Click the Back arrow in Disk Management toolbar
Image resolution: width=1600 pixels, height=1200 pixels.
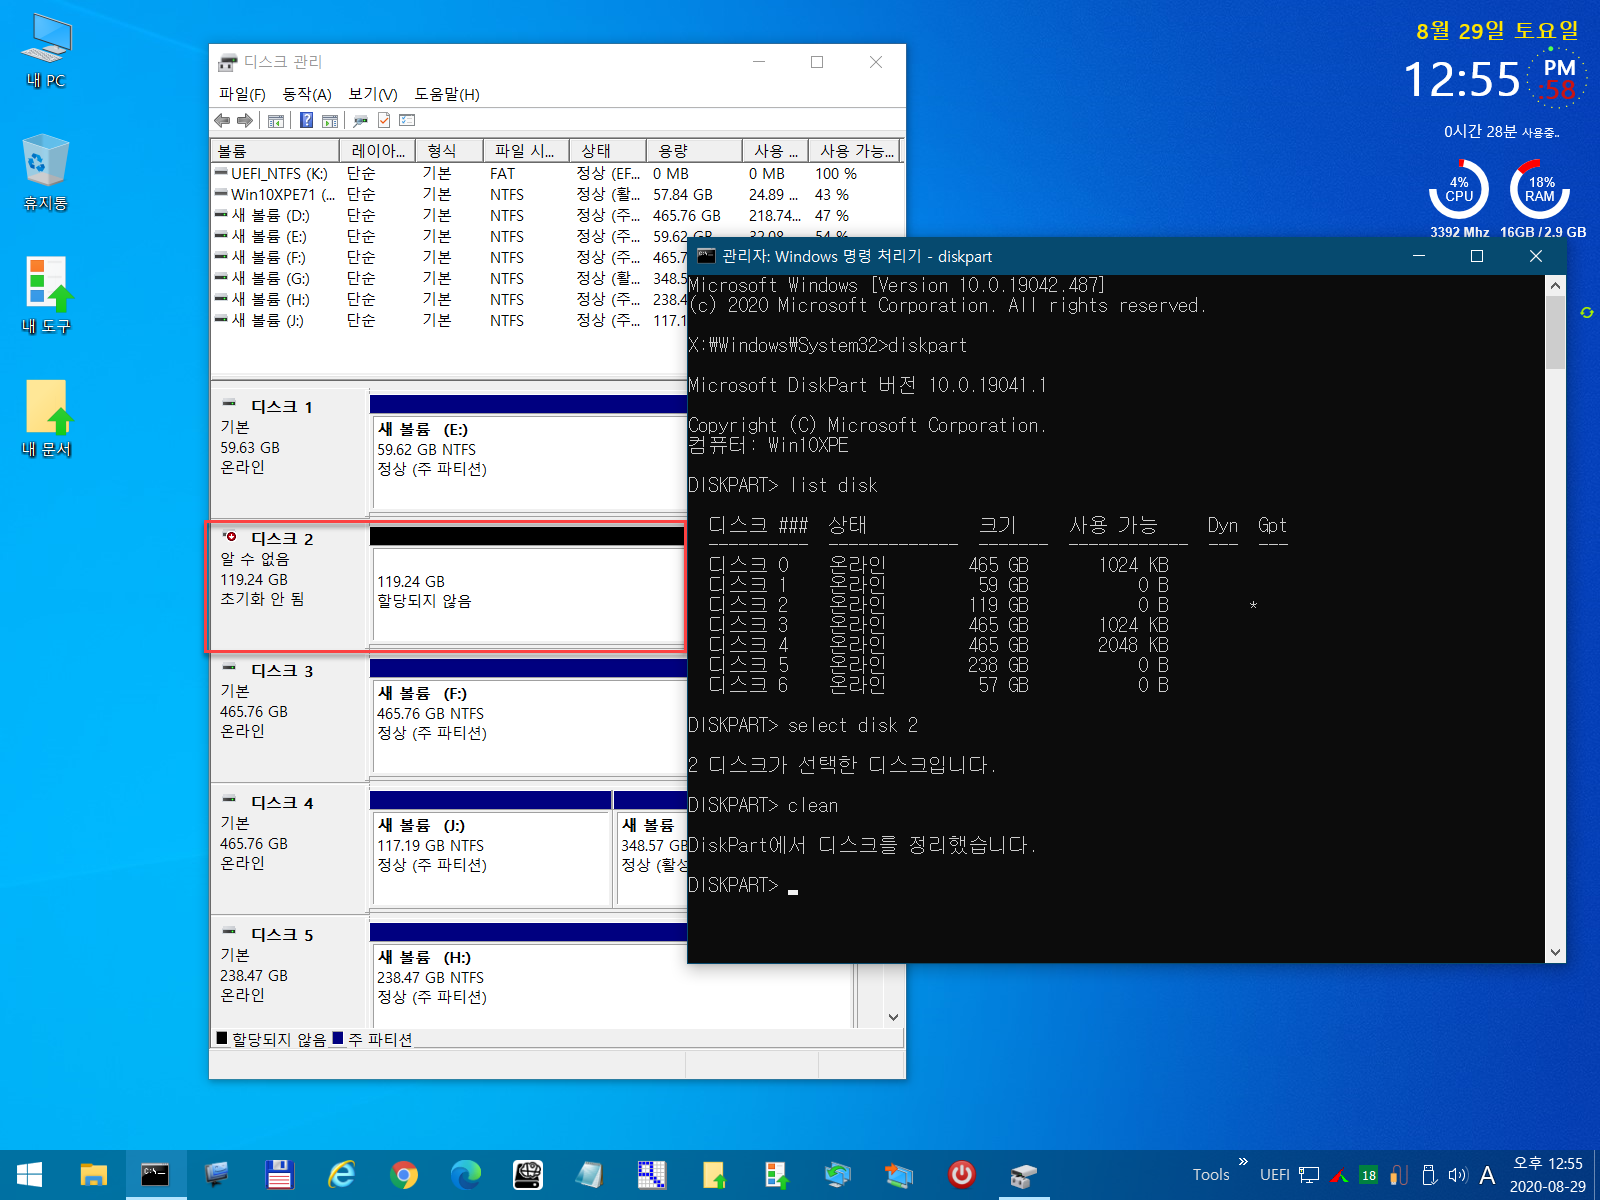[x=222, y=121]
